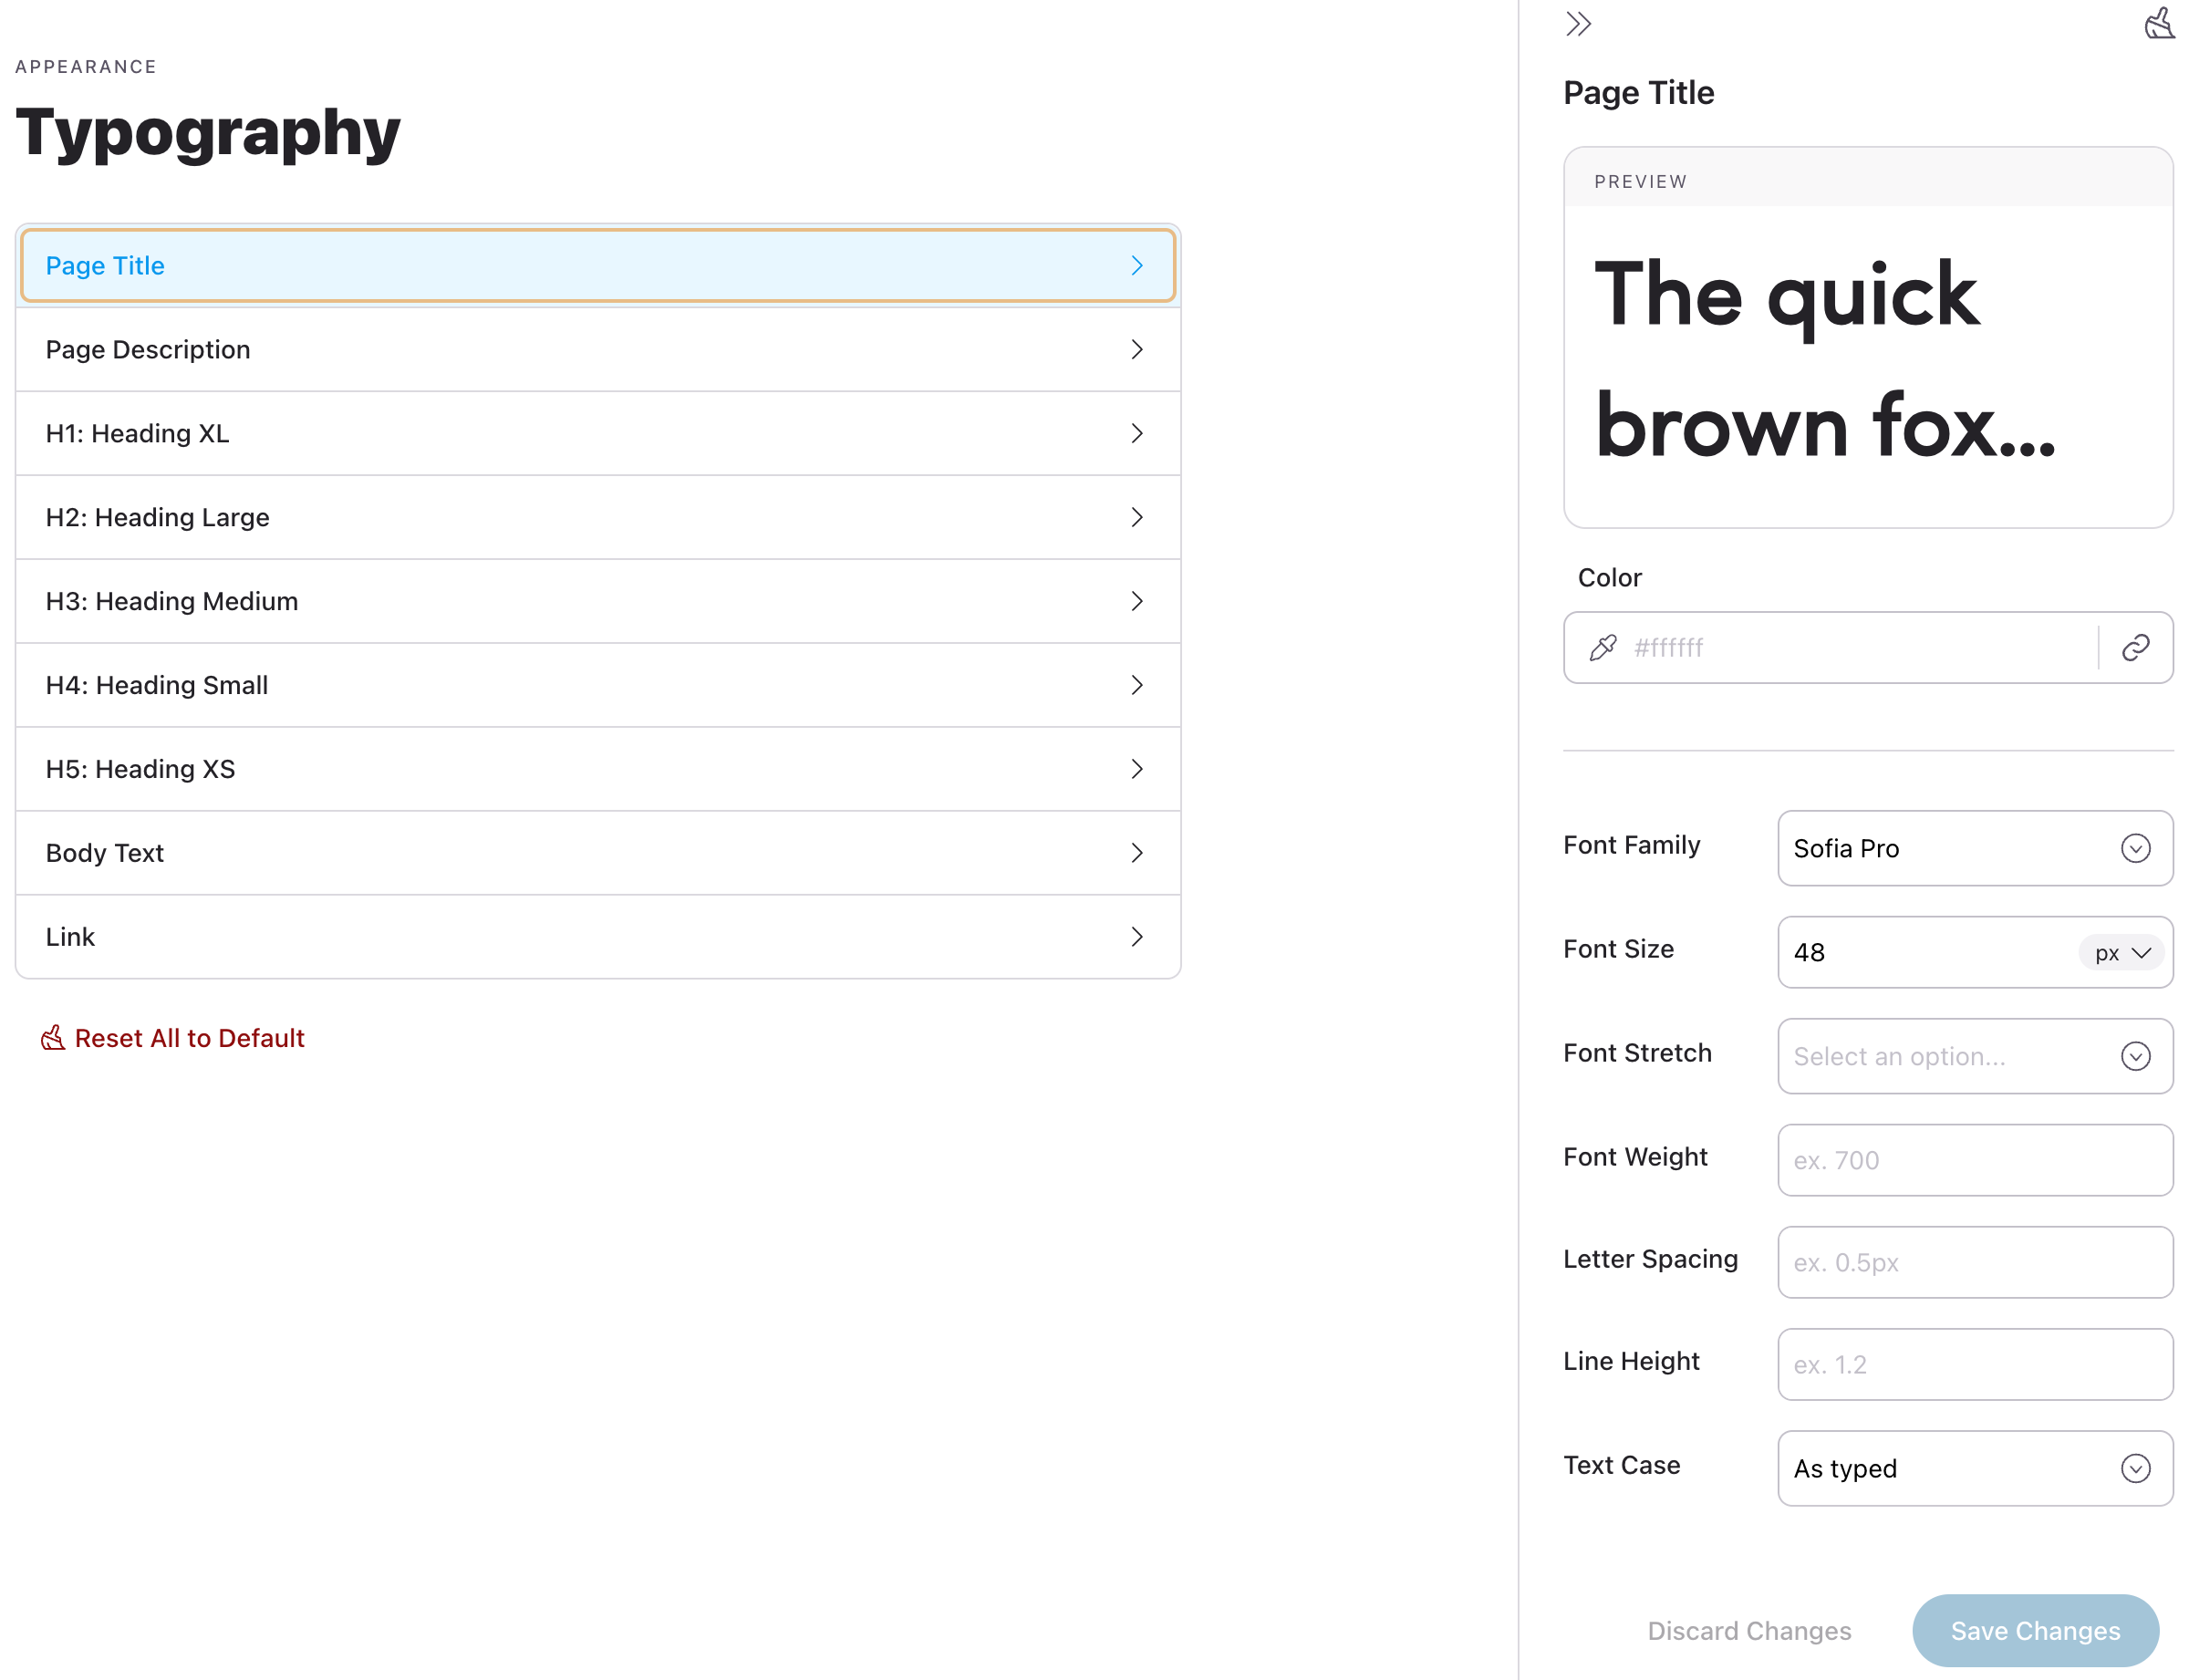Select the H3: Heading Medium item
Image resolution: width=2189 pixels, height=1680 pixels.
pyautogui.click(x=598, y=601)
